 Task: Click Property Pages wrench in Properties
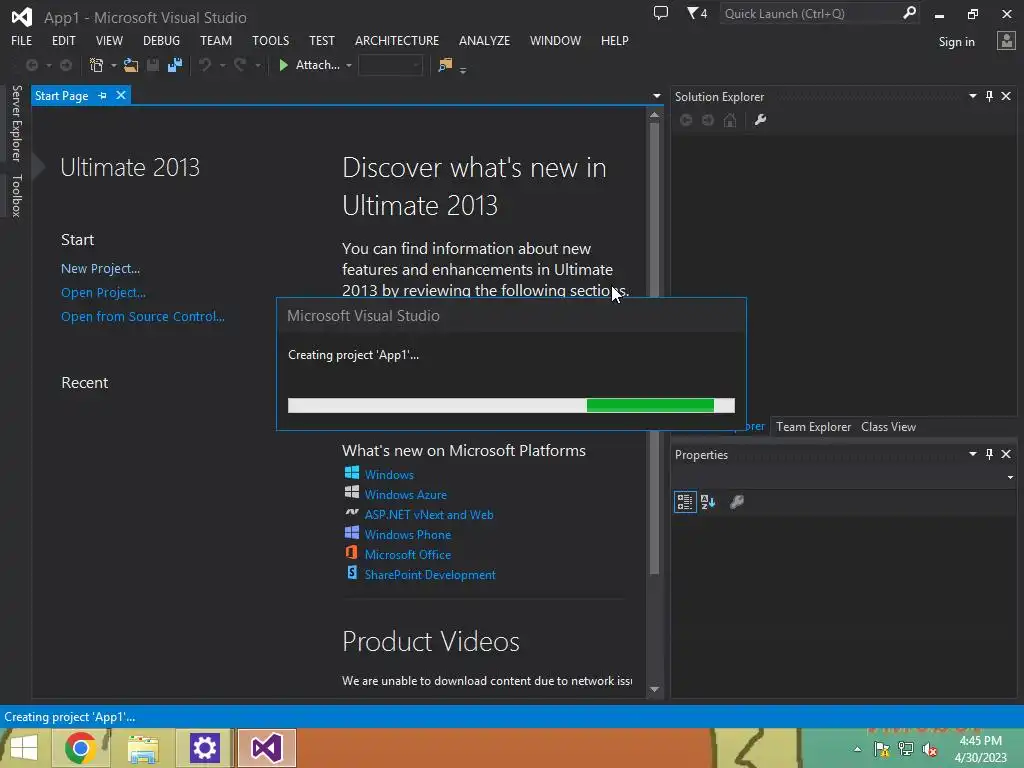[x=737, y=502]
